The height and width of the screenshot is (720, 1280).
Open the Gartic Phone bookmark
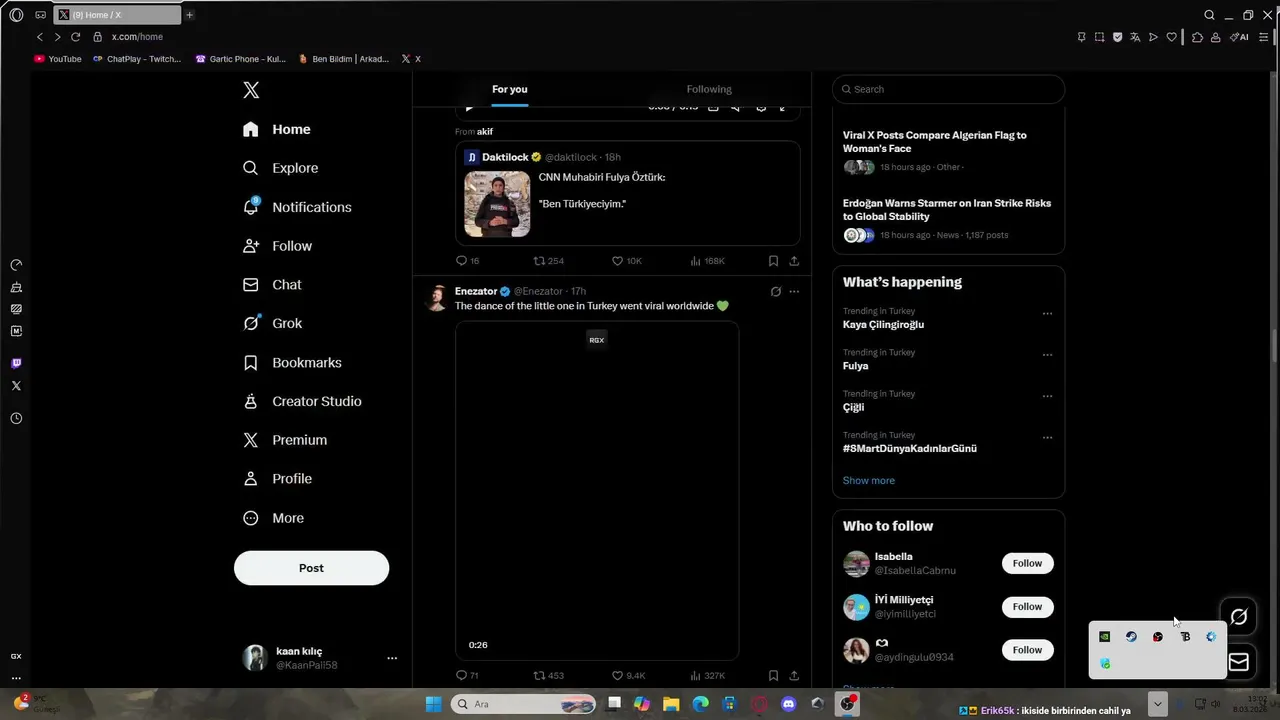point(240,59)
